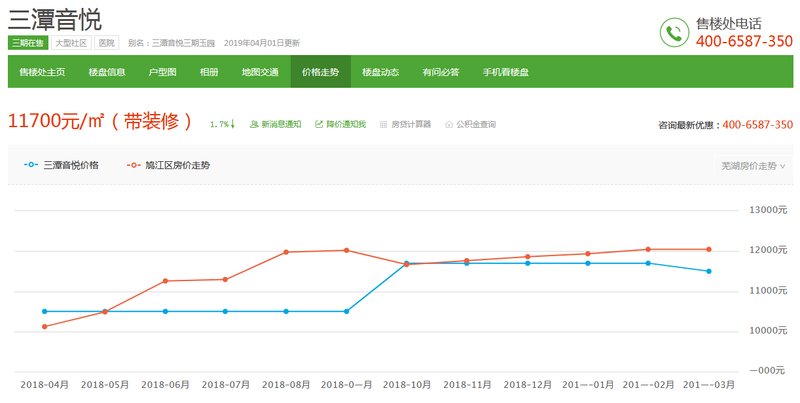Open the 房贷计算器 link
Viewport: 800px width, 403px height.
click(411, 124)
